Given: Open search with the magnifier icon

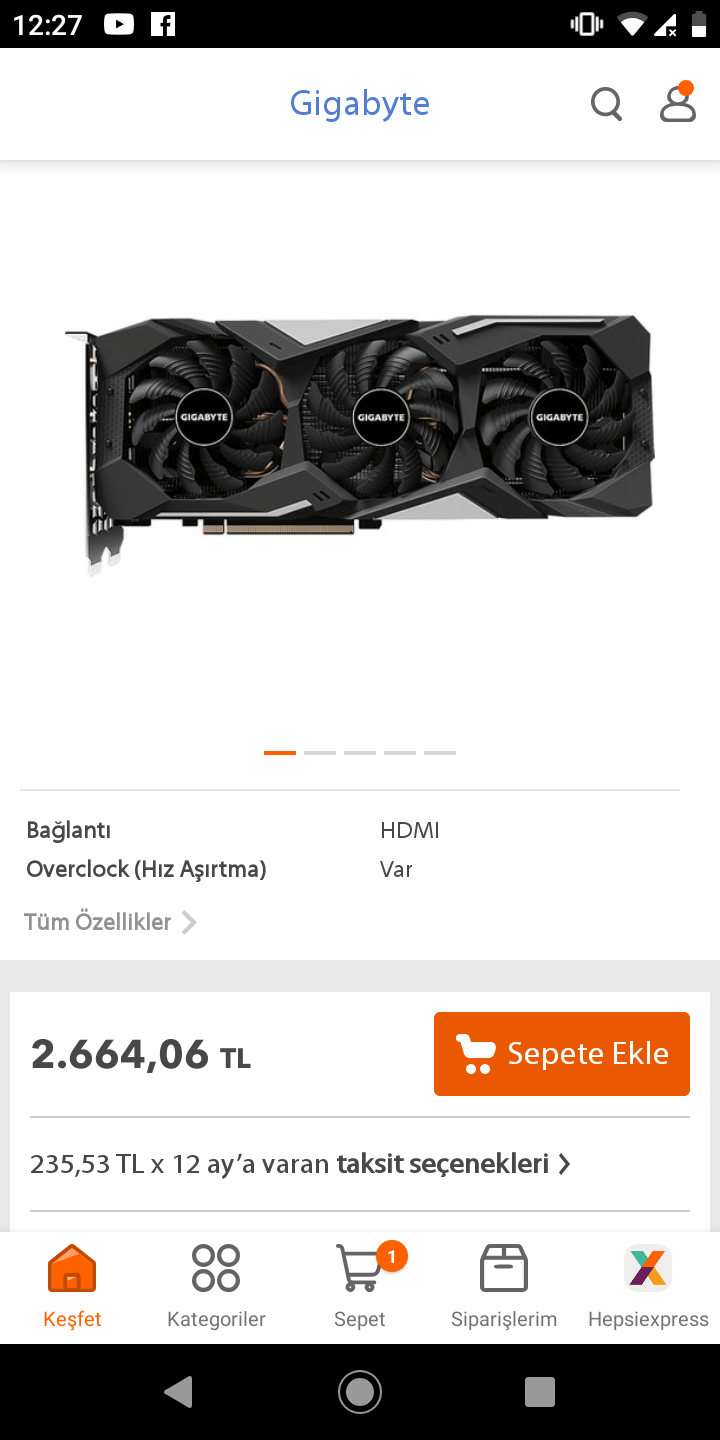Looking at the screenshot, I should pos(606,103).
